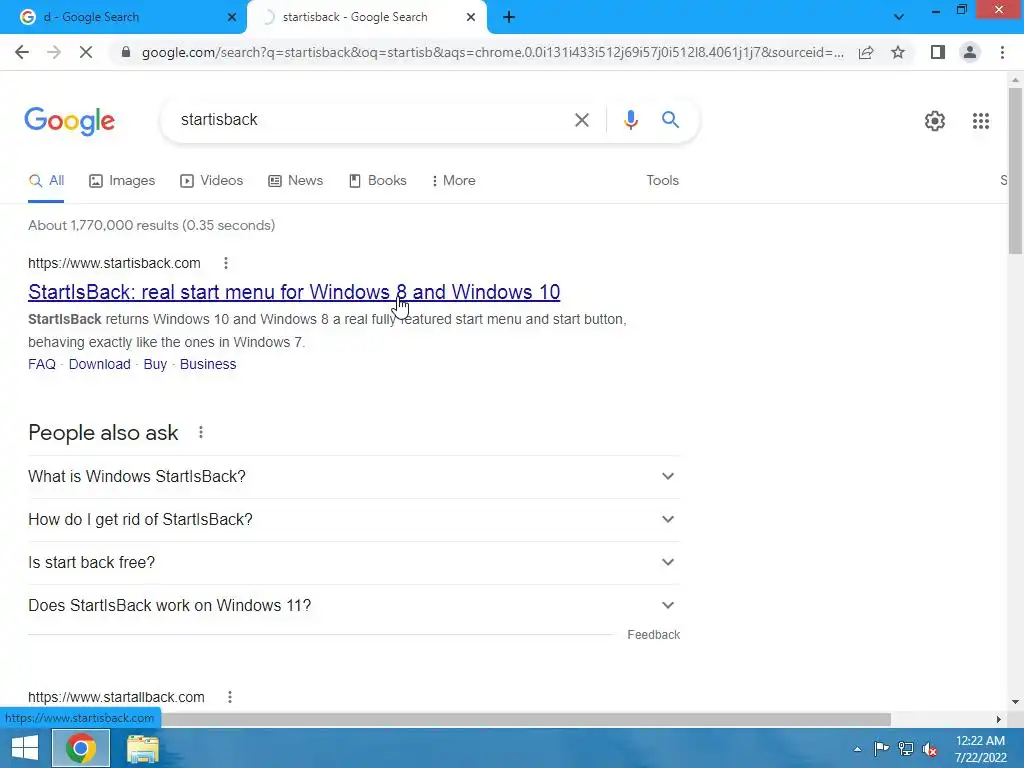Open the Windows Start button

[x=24, y=748]
